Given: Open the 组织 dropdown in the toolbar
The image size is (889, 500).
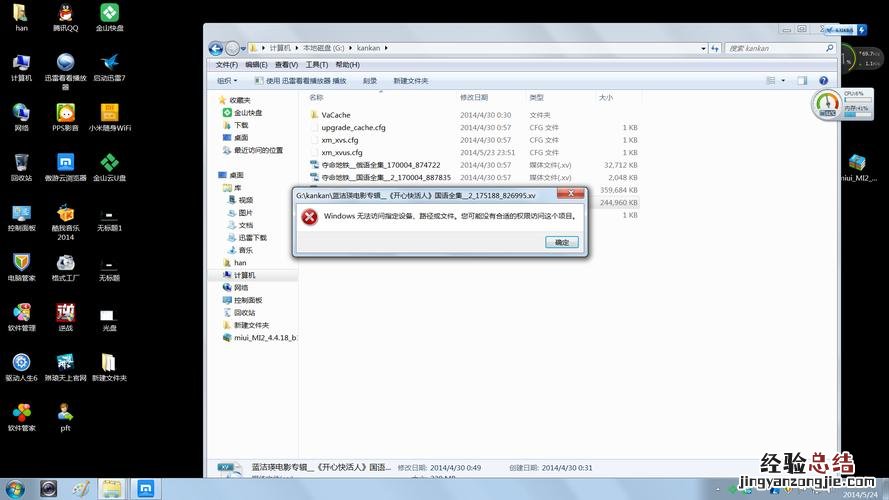Looking at the screenshot, I should [x=227, y=80].
